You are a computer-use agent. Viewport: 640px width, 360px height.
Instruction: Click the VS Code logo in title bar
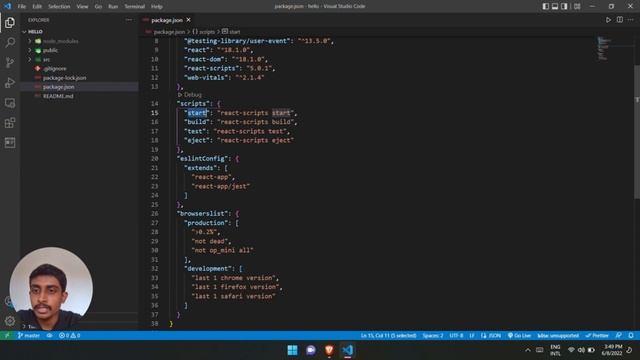pyautogui.click(x=7, y=6)
